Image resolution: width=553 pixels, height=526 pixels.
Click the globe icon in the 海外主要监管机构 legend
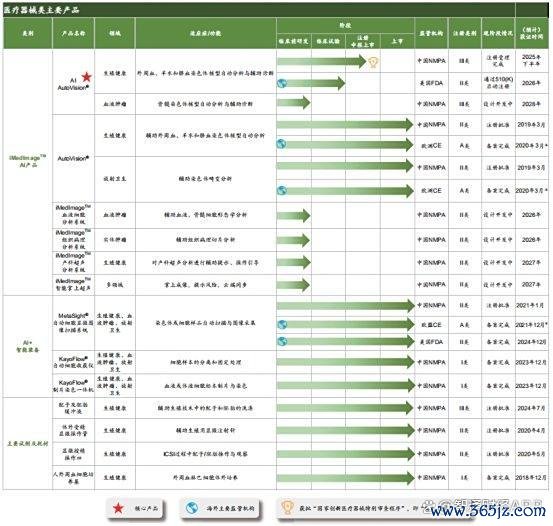tap(192, 508)
